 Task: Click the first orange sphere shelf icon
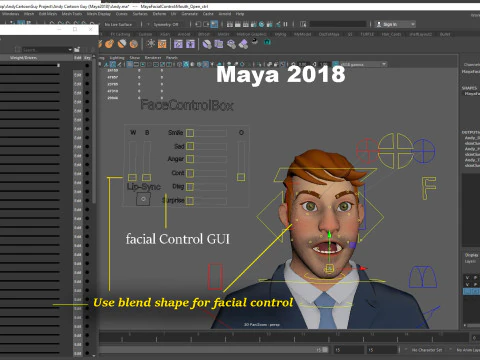click(109, 44)
